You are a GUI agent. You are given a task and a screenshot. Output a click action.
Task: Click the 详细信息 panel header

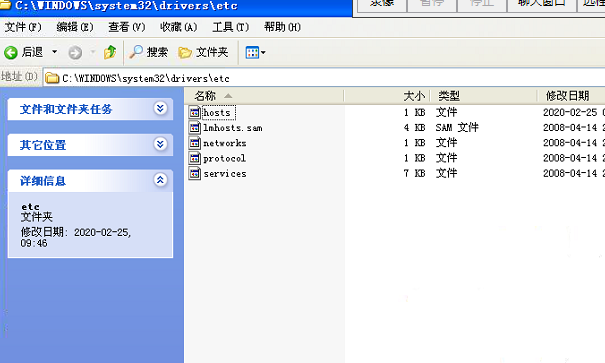(90, 181)
